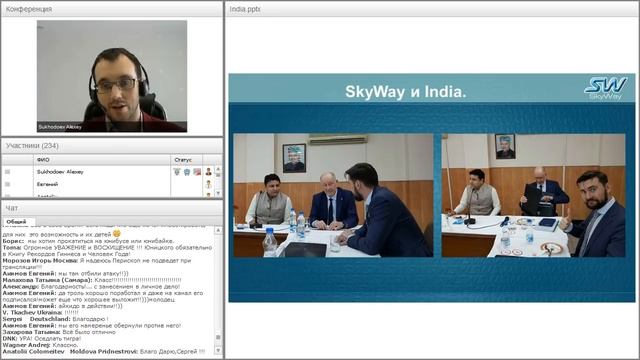Image resolution: width=640 pixels, height=360 pixels.
Task: Click Акимов Евгений's message 'айкидо в действии'
Action: click(x=62, y=306)
